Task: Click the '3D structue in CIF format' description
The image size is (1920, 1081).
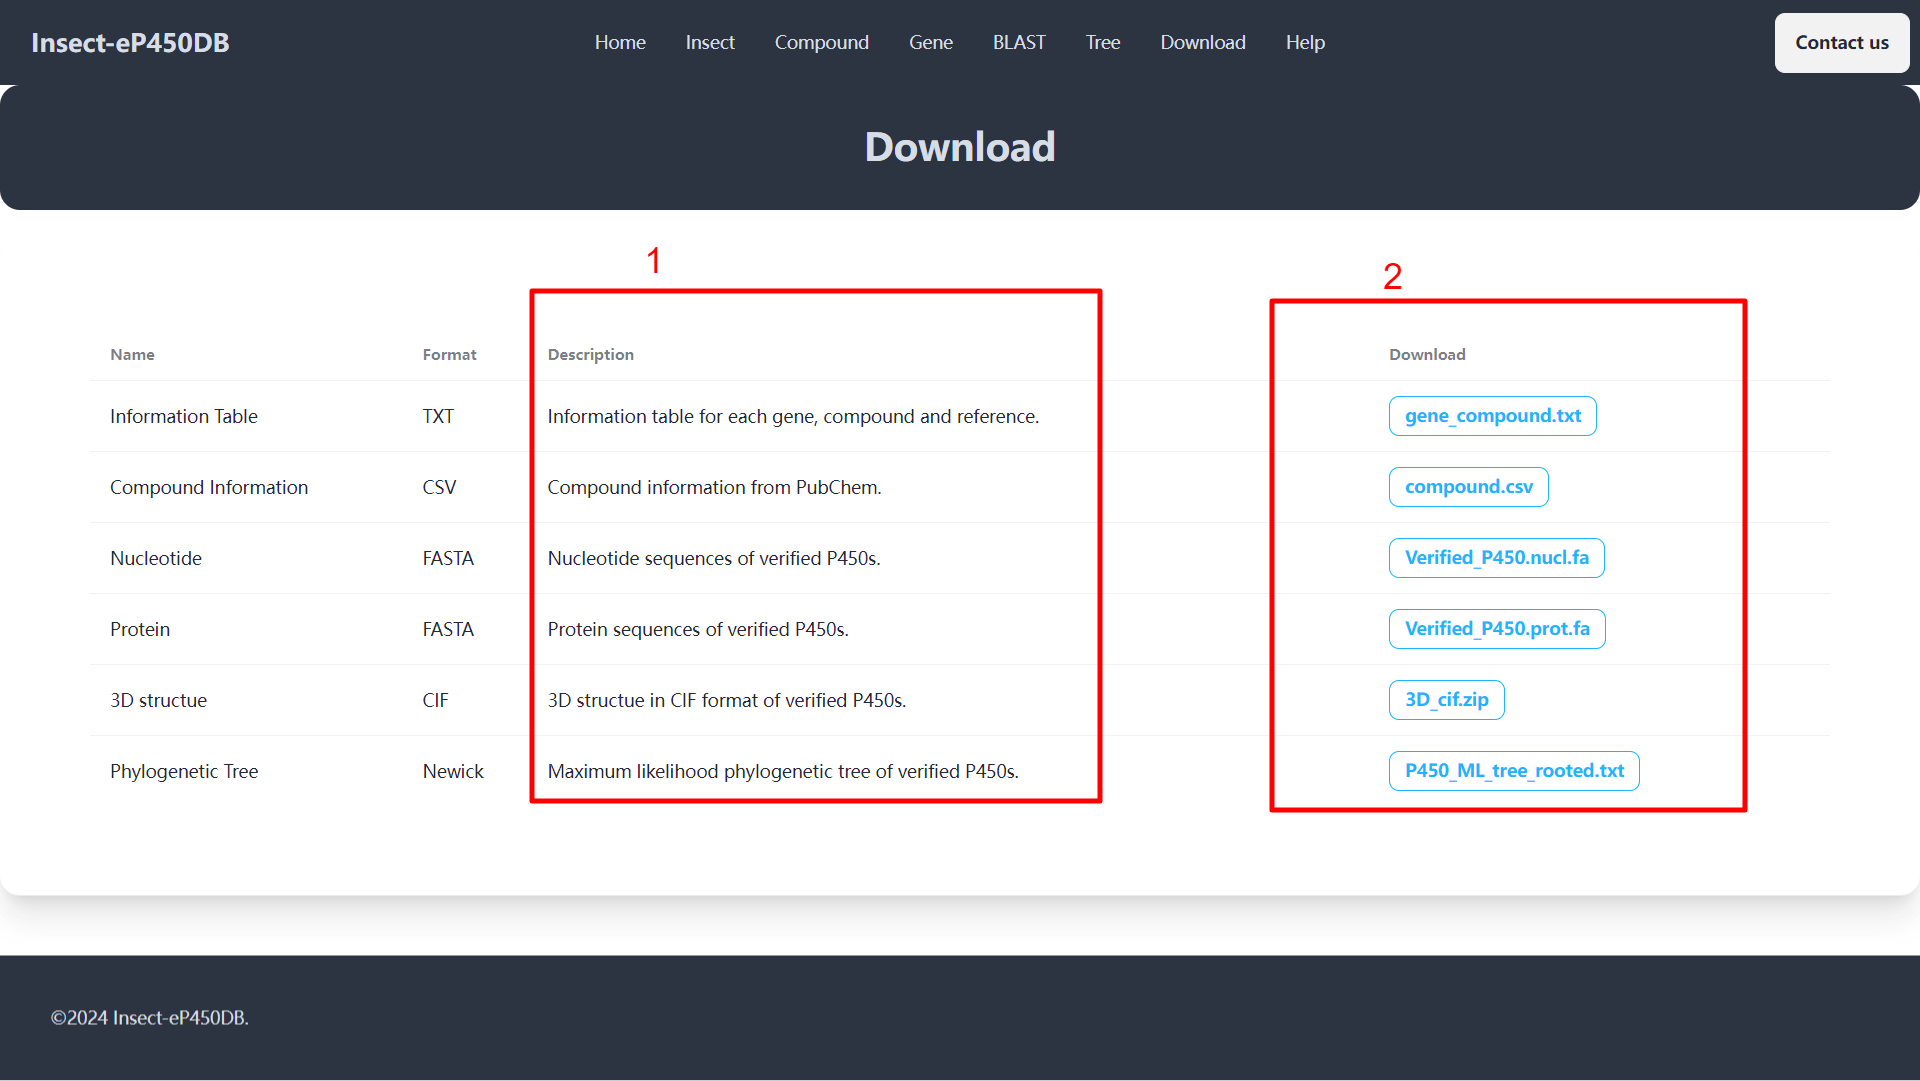Action: click(x=727, y=701)
